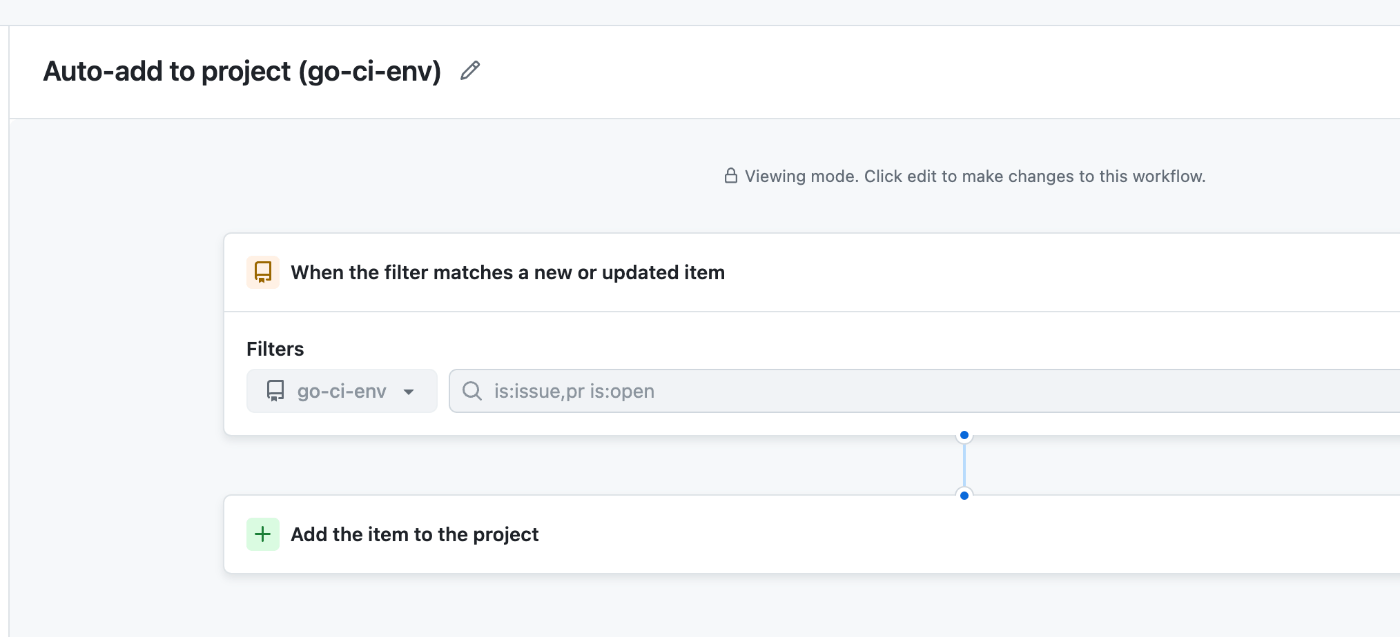The height and width of the screenshot is (637, 1400).
Task: Click the lock icon beside Viewing mode
Action: coord(731,177)
